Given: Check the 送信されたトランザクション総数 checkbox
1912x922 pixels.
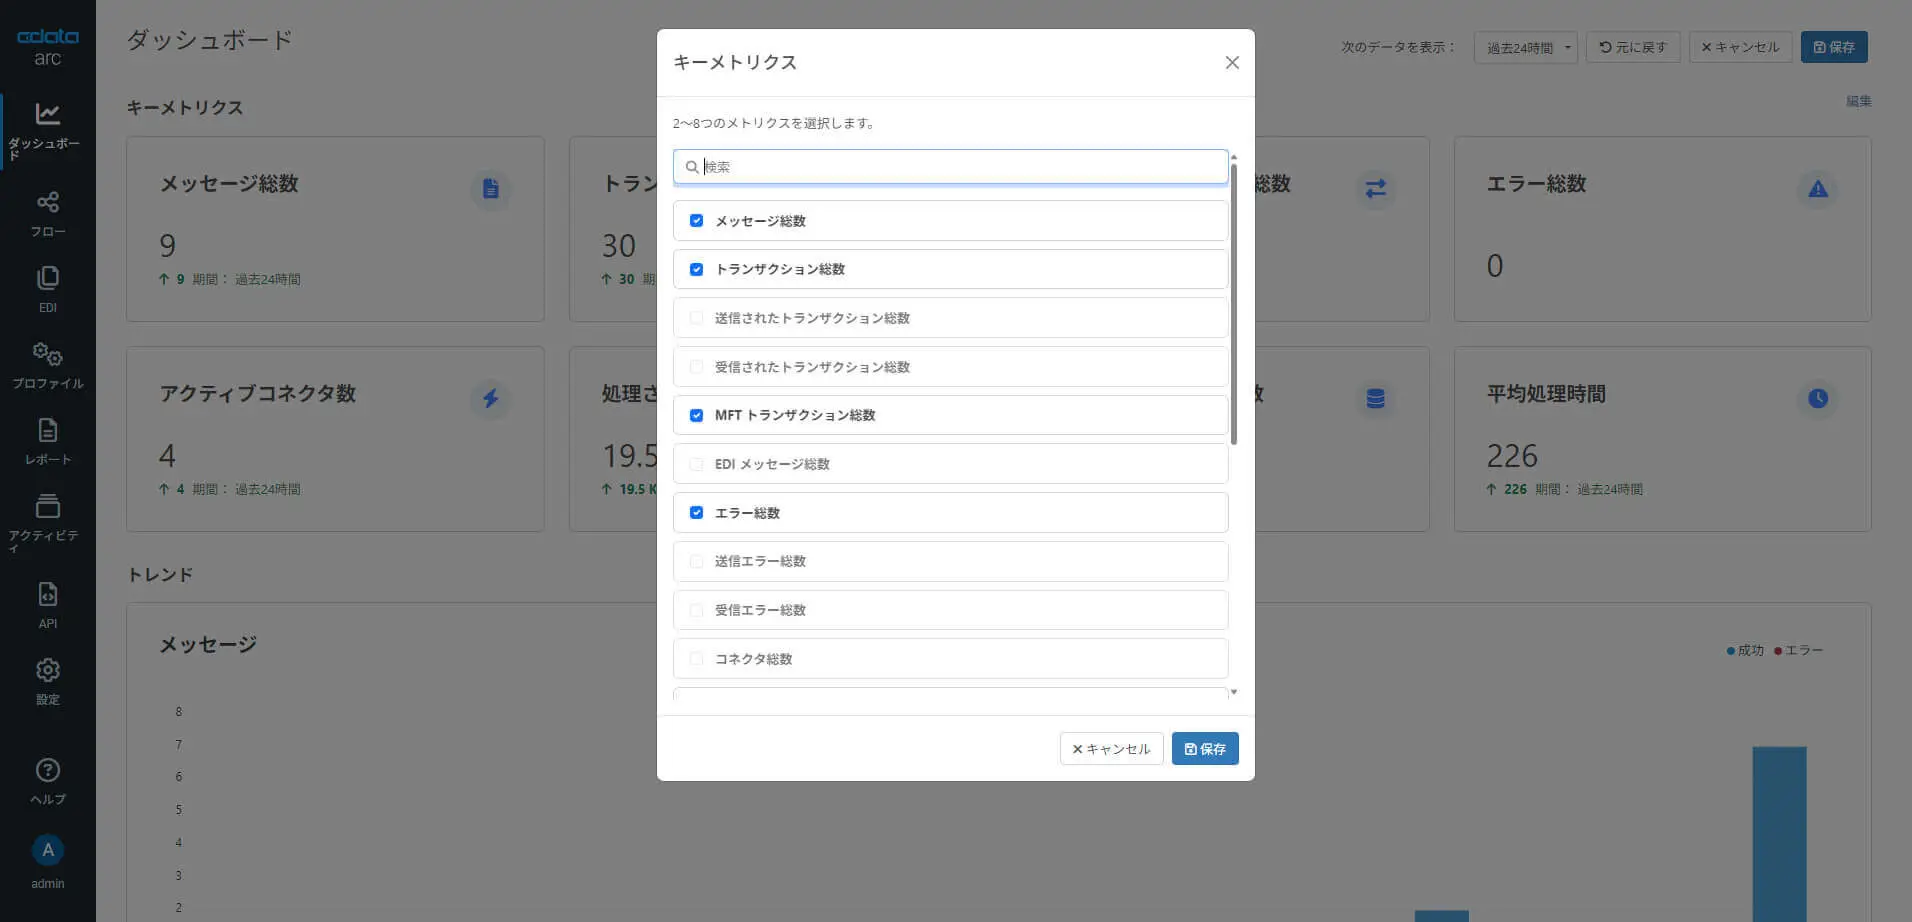Looking at the screenshot, I should tap(697, 318).
